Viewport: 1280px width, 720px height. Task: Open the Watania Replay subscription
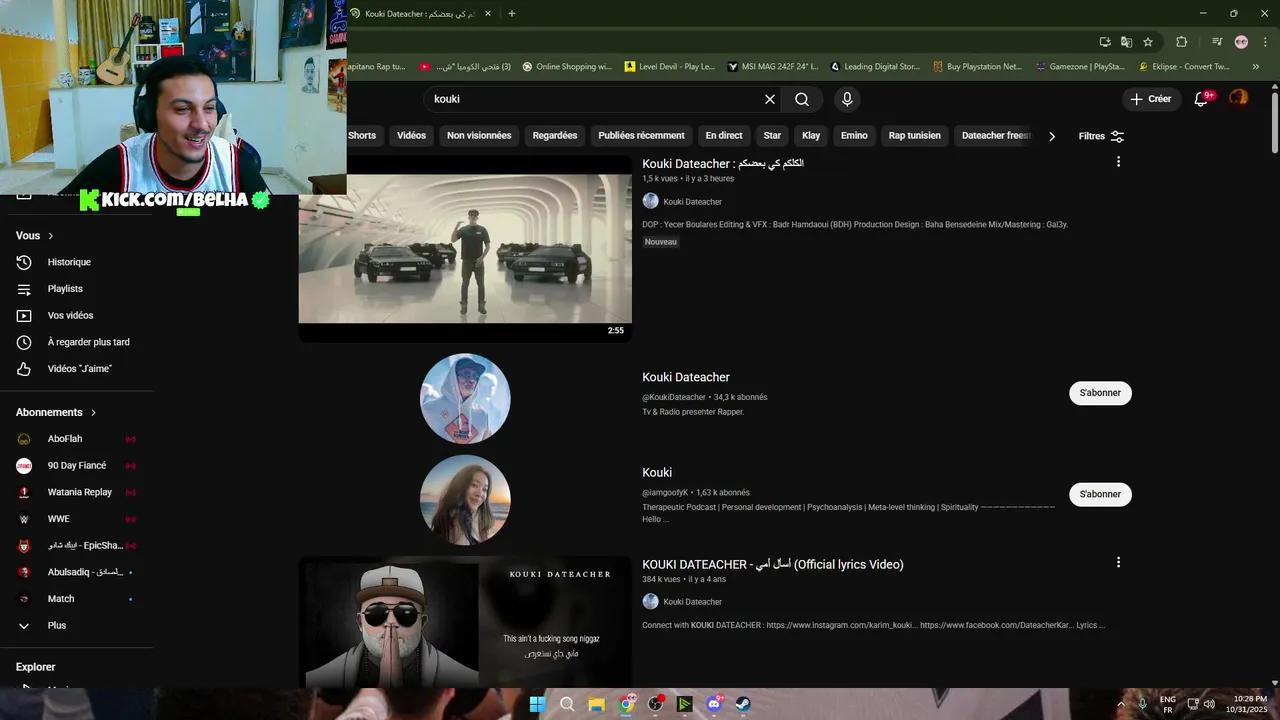(77, 492)
